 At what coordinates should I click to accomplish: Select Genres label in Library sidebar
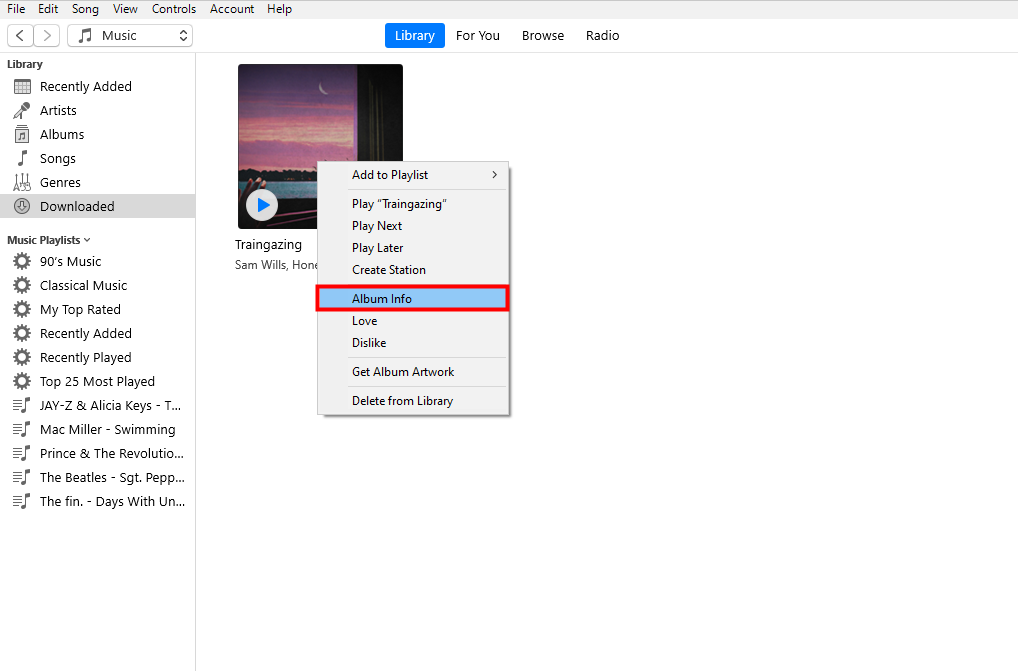[60, 182]
